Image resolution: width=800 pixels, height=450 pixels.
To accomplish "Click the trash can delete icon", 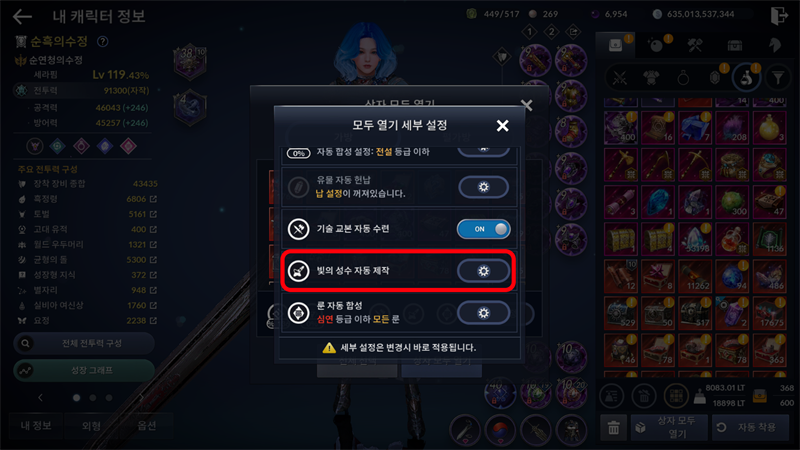I will point(614,428).
